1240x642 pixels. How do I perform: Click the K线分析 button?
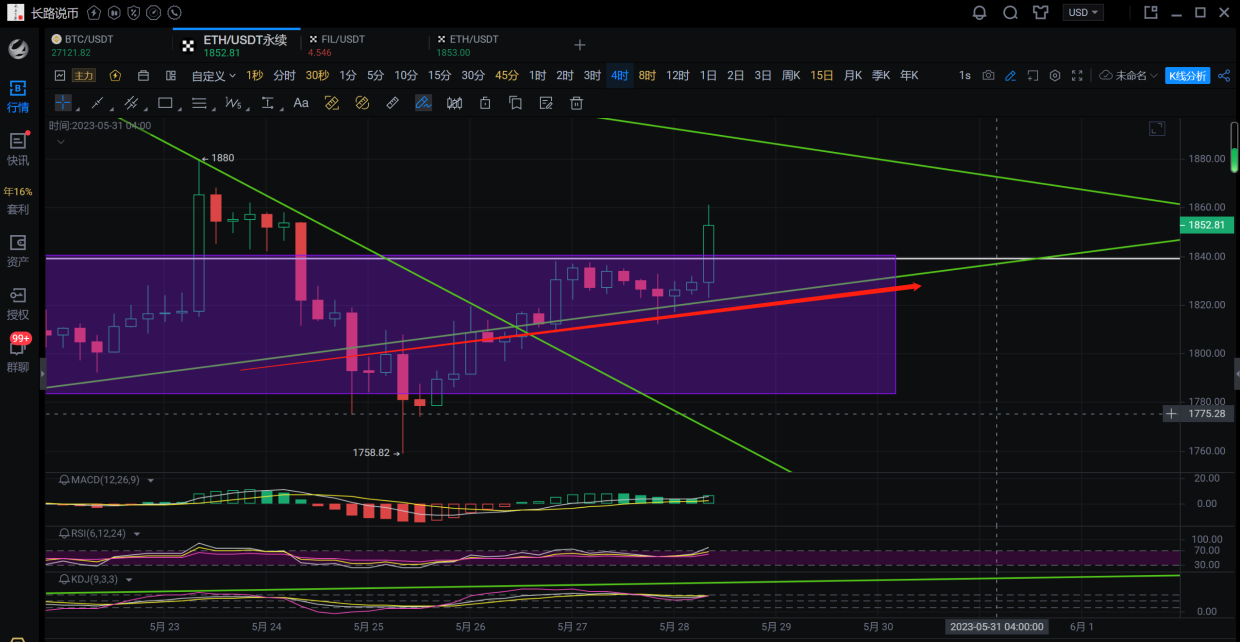(x=1187, y=76)
